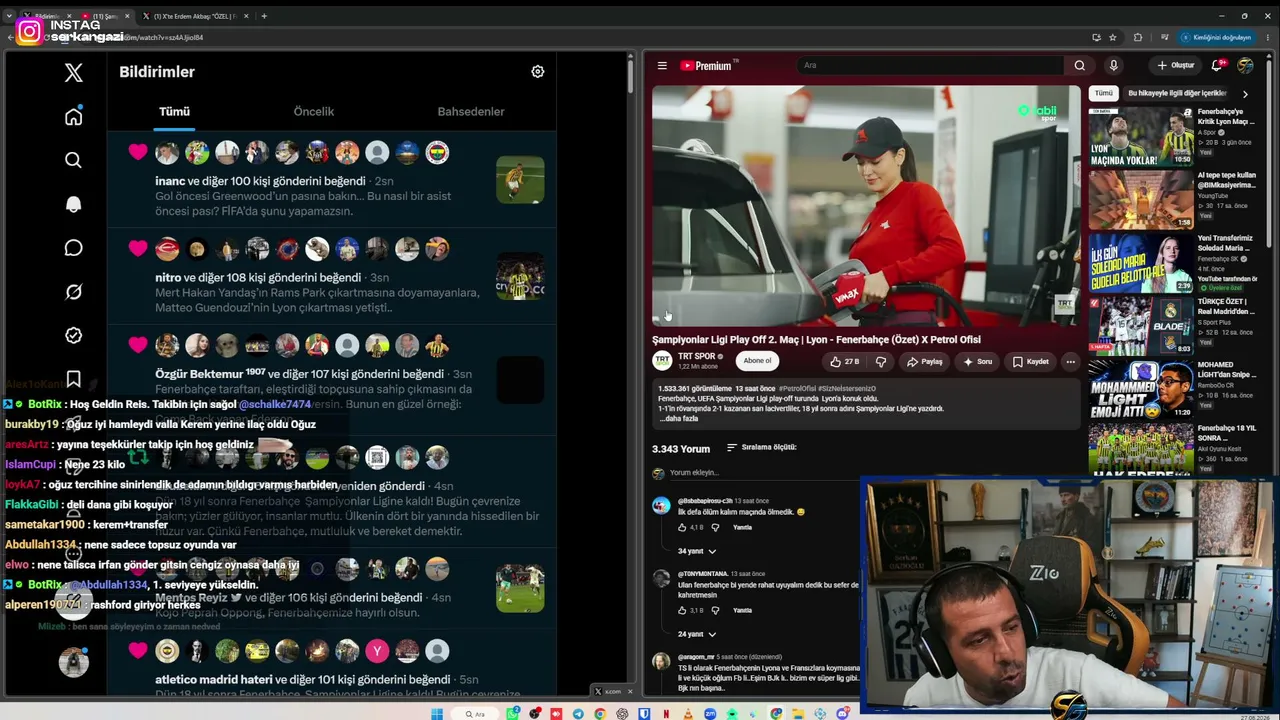Open TRT SPOR channel avatar
The image size is (1280, 720).
[x=662, y=361]
